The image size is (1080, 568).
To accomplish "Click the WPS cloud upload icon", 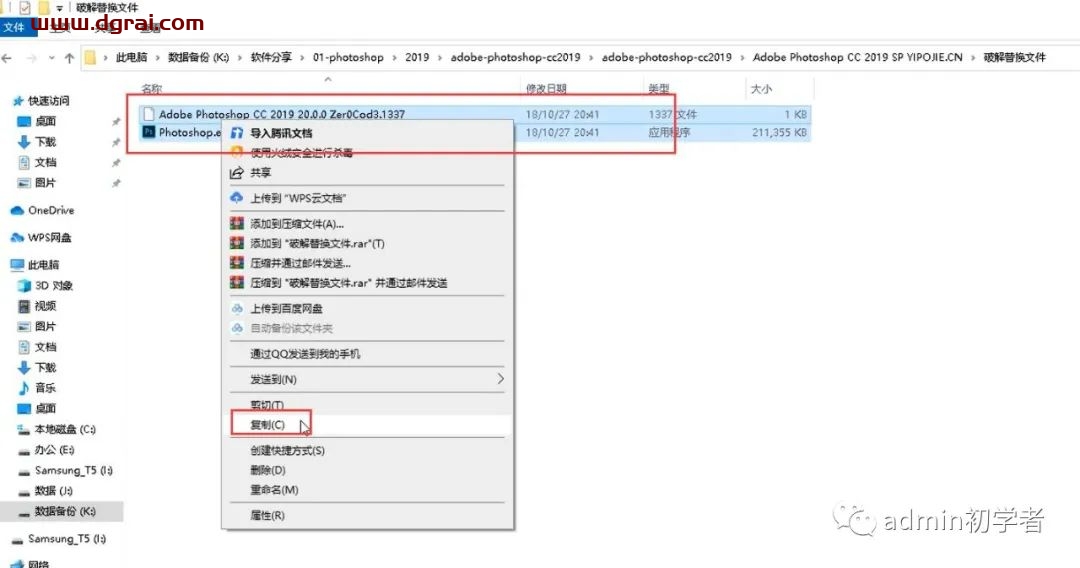I will pyautogui.click(x=237, y=198).
